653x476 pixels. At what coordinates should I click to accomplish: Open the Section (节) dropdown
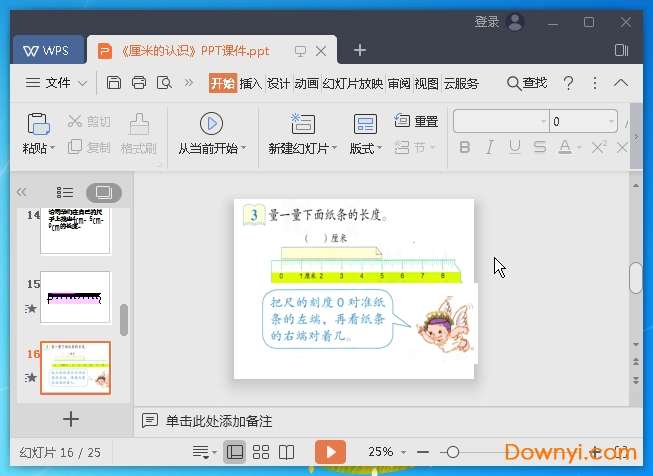tap(414, 147)
